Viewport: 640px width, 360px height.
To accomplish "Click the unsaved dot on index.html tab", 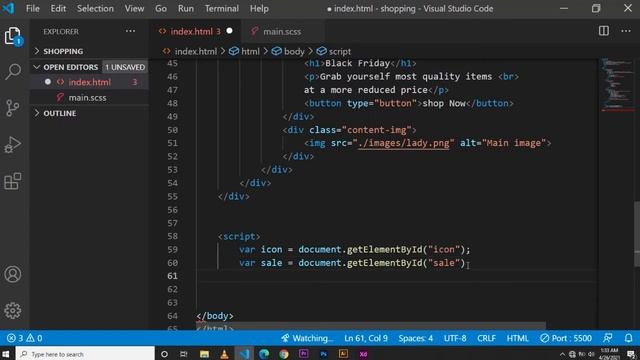I will 229,31.
